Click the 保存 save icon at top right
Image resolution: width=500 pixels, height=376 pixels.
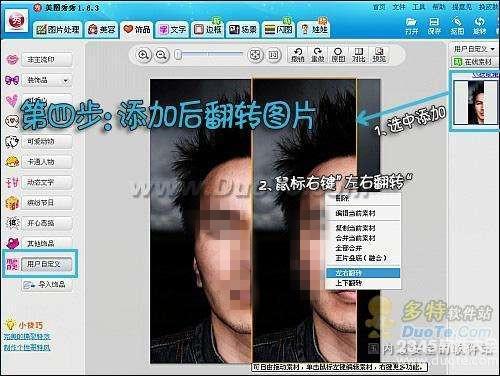tap(434, 26)
